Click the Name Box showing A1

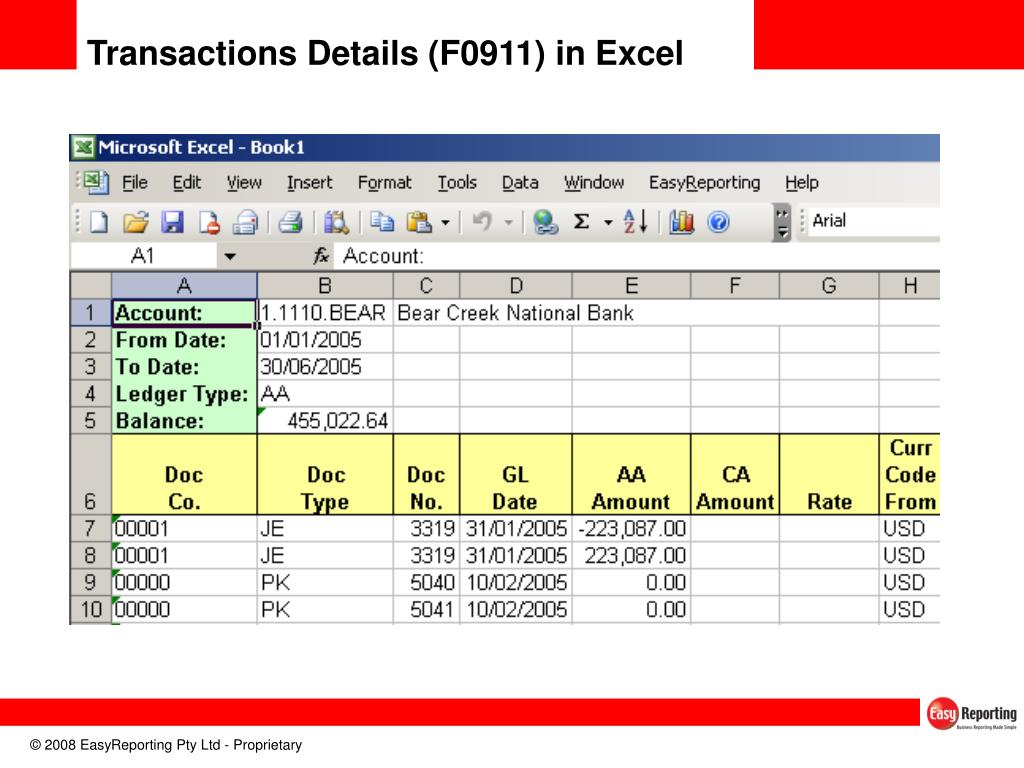[144, 256]
